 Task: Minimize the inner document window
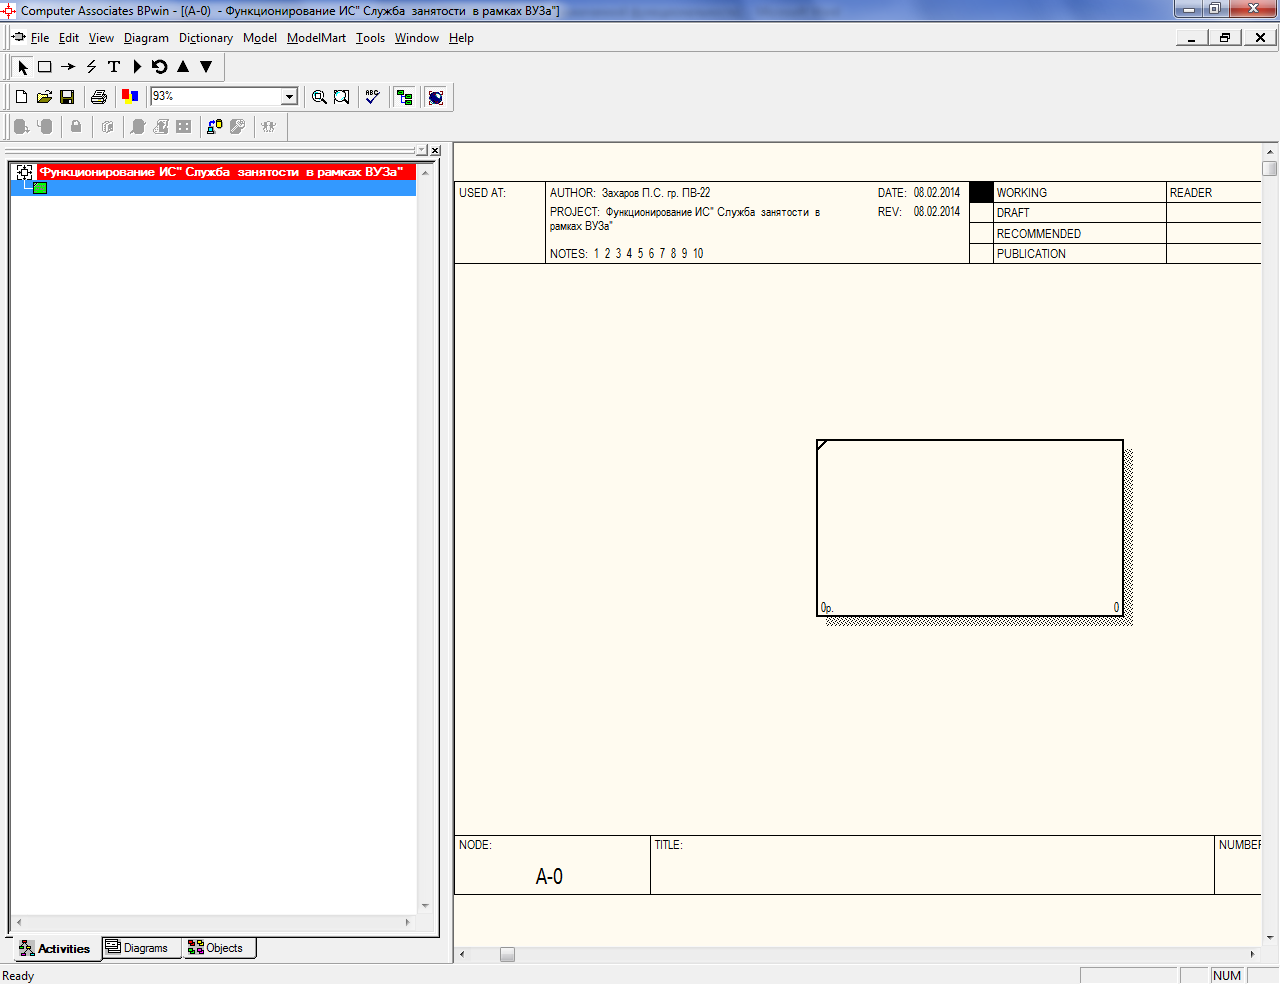click(1192, 38)
